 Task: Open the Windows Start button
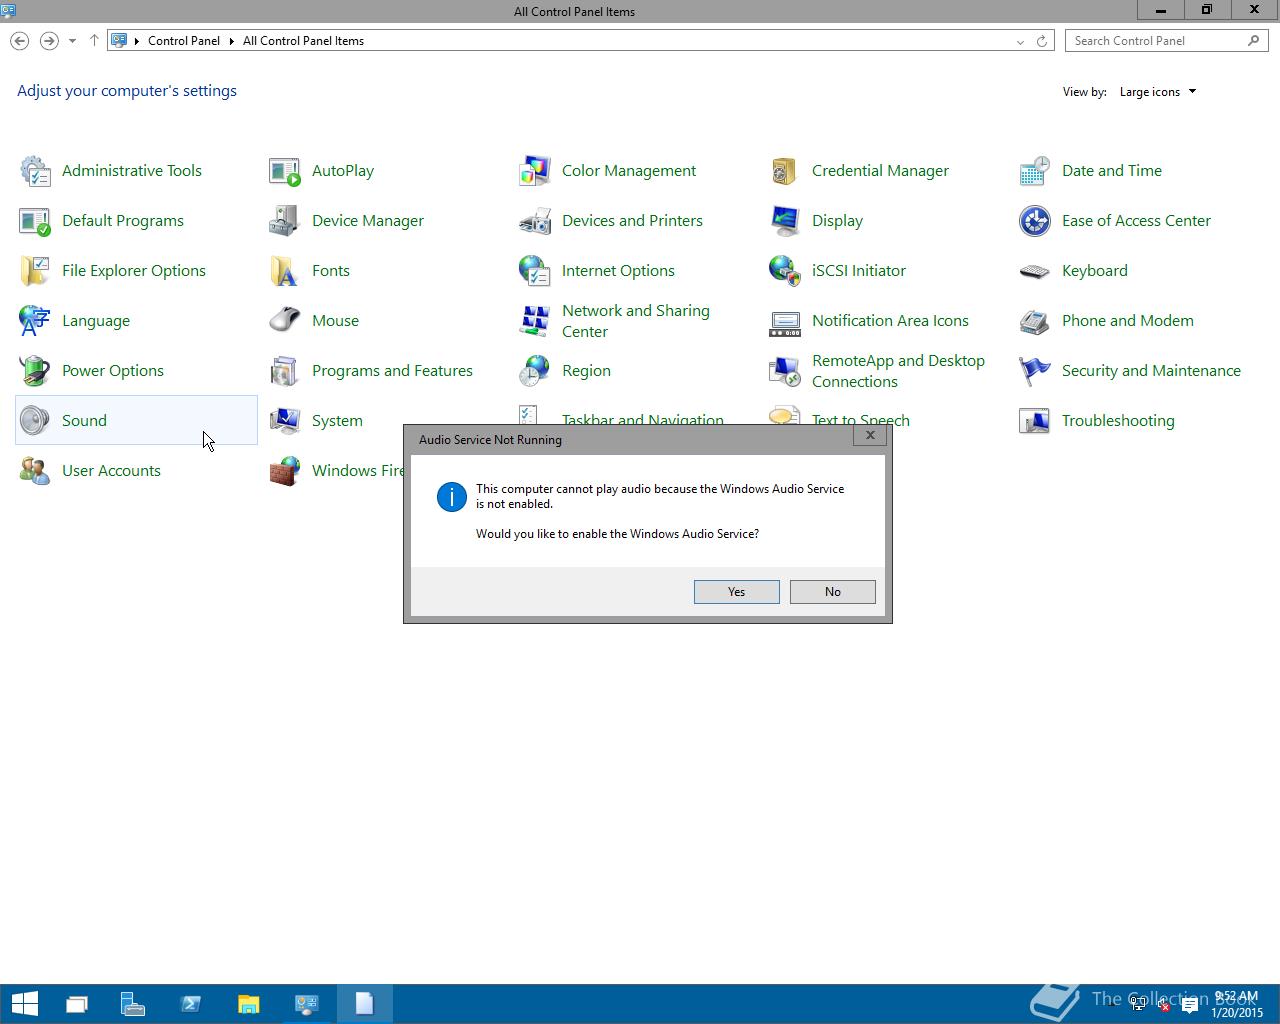(24, 1004)
